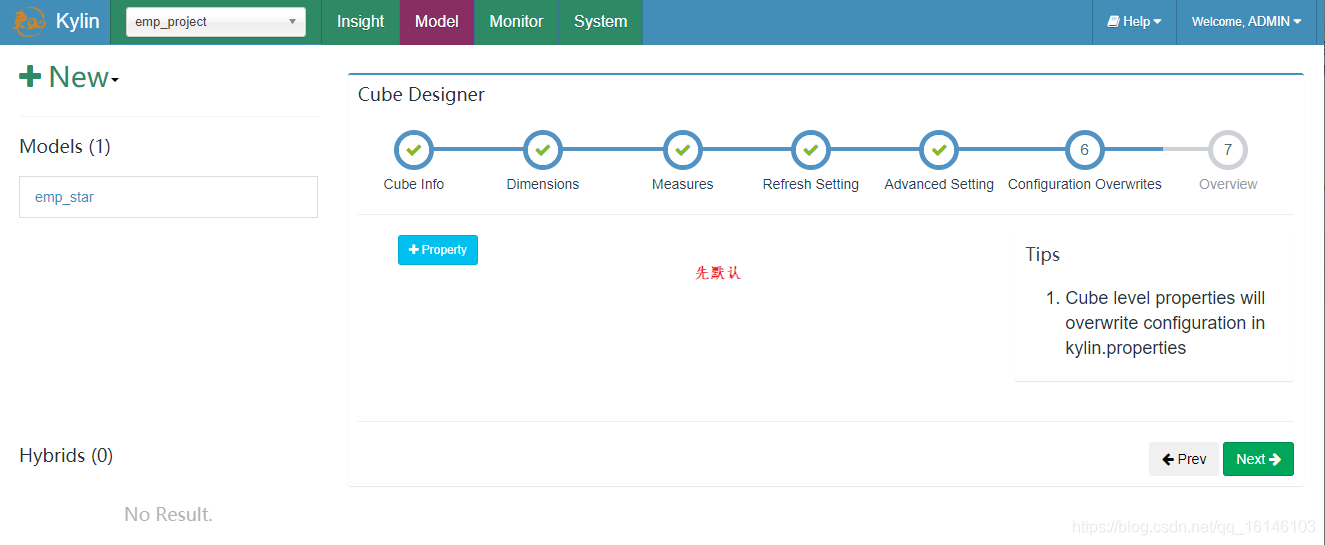This screenshot has width=1325, height=545.
Task: Click the Dimensions step checkmark circle
Action: click(x=543, y=150)
